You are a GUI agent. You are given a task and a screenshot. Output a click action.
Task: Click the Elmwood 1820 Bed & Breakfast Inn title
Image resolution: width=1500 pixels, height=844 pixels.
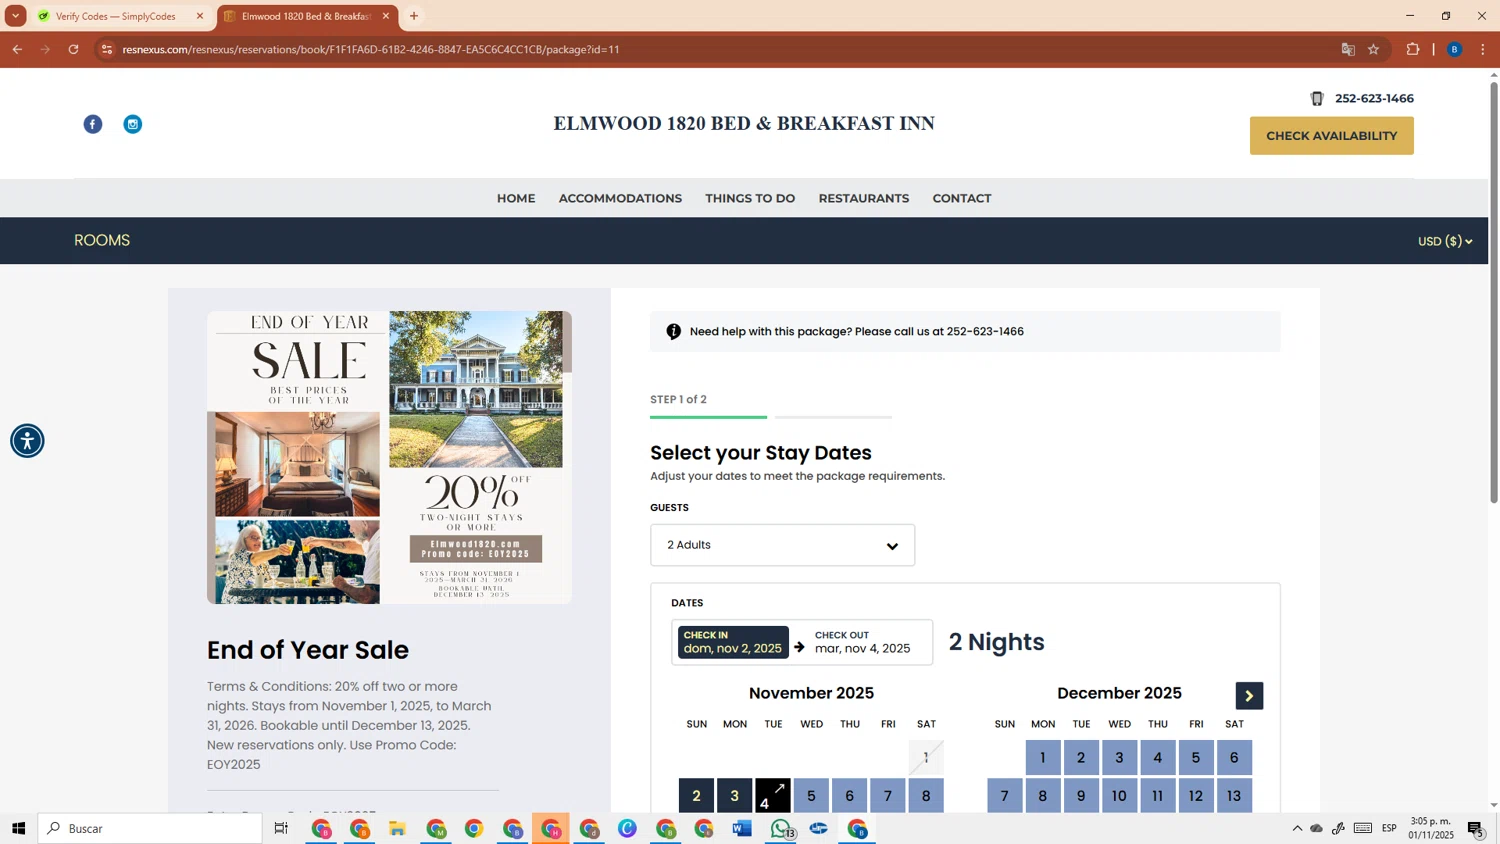pyautogui.click(x=744, y=123)
